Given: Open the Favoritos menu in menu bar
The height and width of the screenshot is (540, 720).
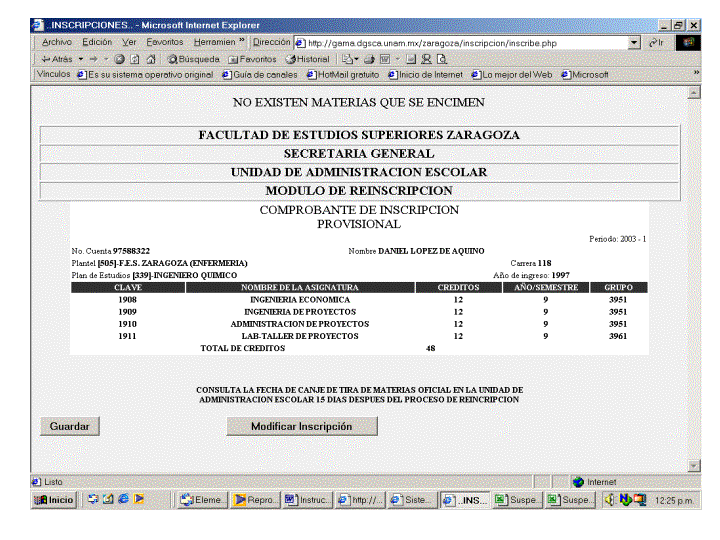Looking at the screenshot, I should coord(165,43).
